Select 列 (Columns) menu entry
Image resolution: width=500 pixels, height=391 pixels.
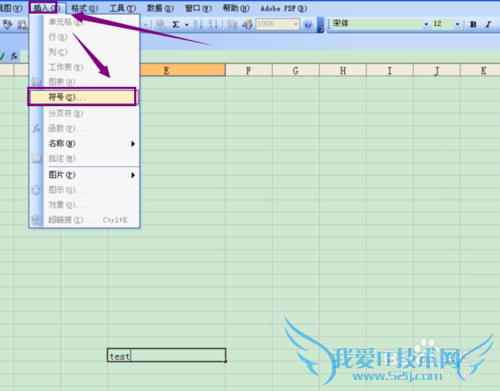(84, 52)
